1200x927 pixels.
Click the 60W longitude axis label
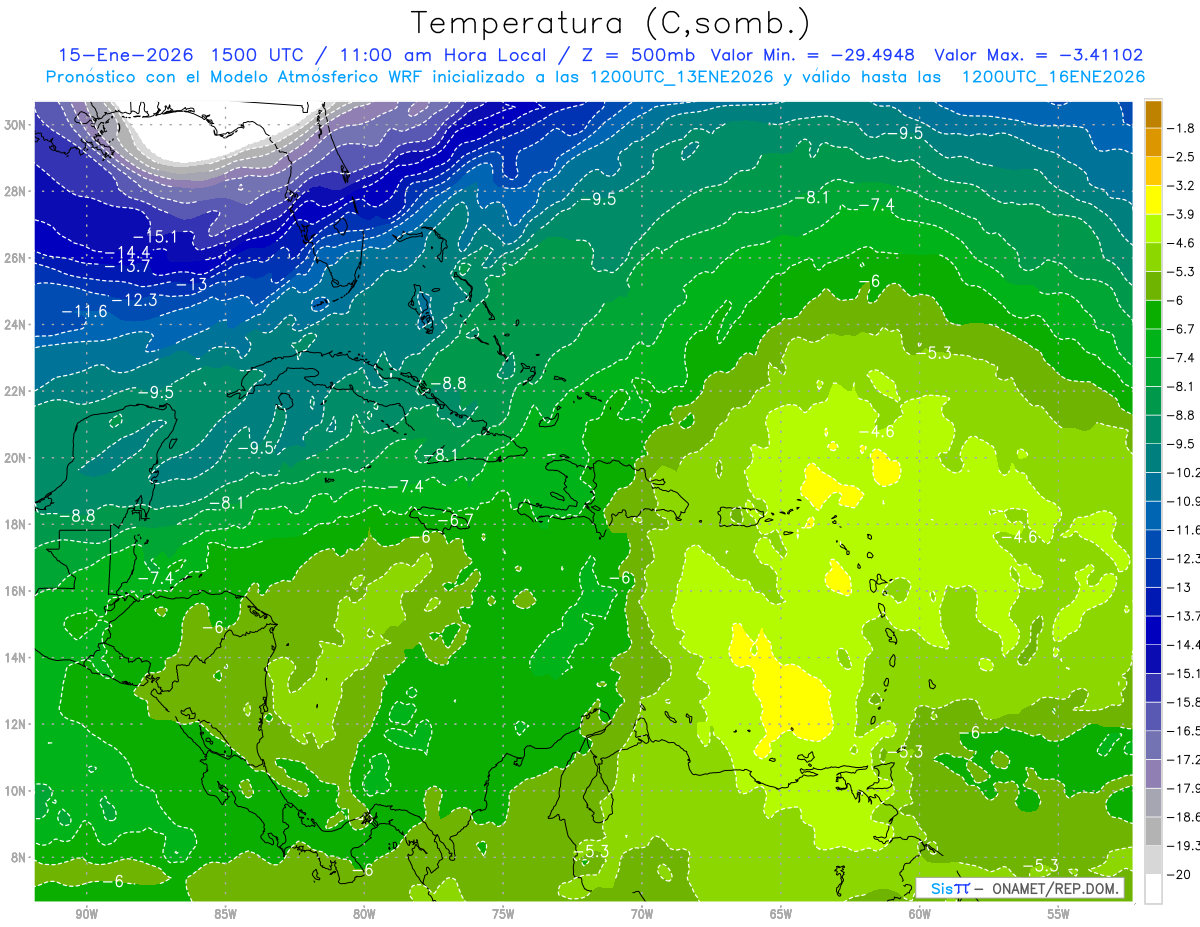point(920,915)
